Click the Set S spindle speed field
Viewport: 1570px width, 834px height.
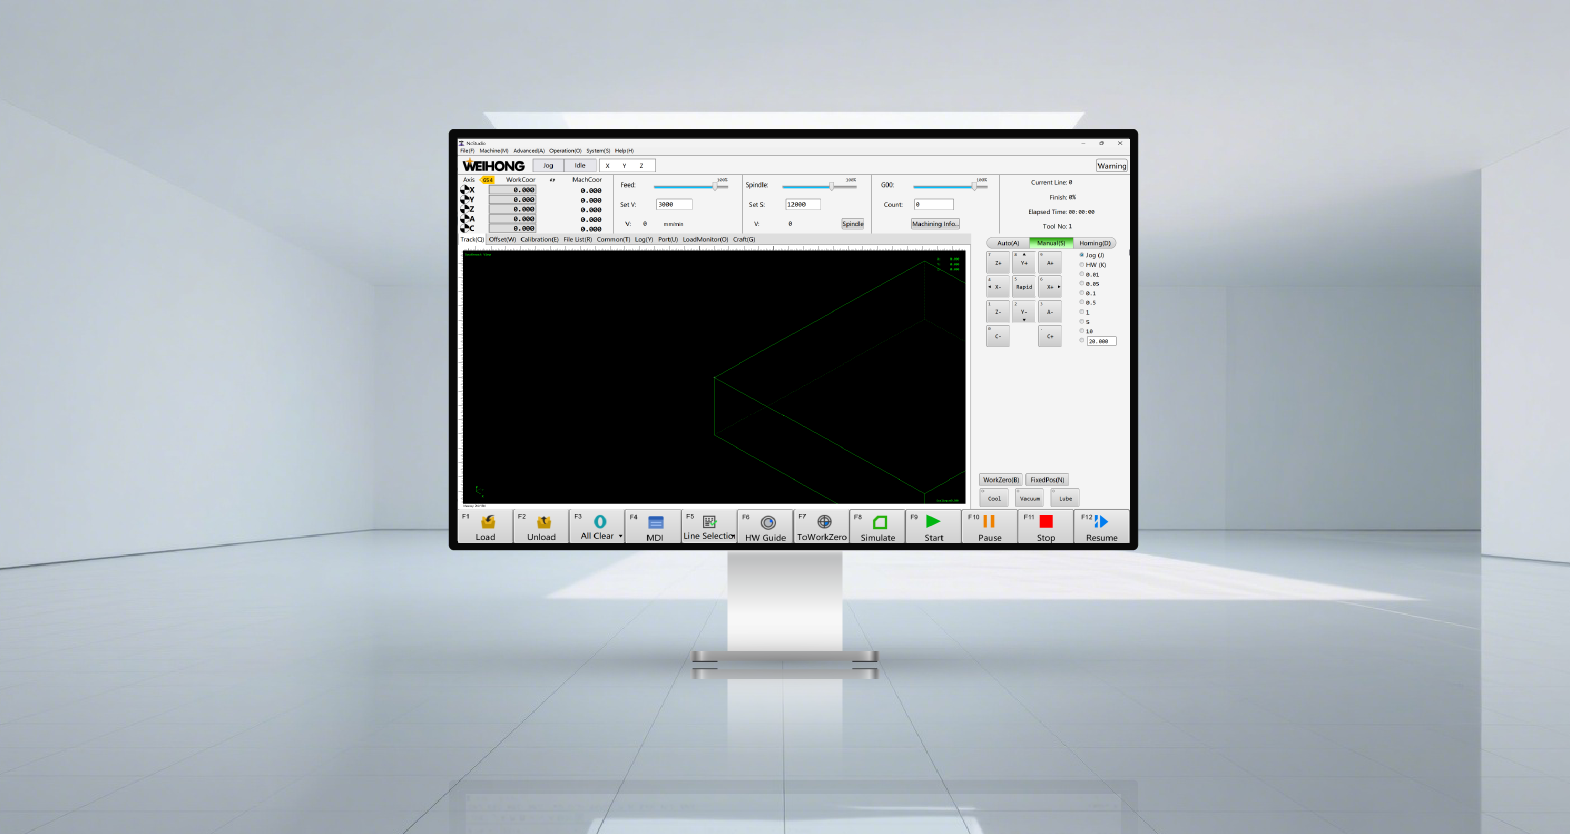tap(802, 204)
